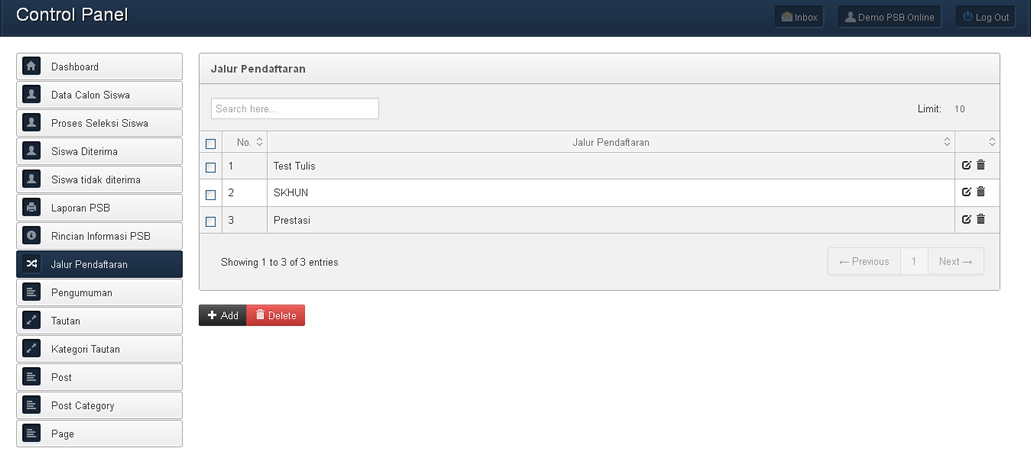Image resolution: width=1031 pixels, height=452 pixels.
Task: Click the Control Panel title
Action: [x=72, y=14]
